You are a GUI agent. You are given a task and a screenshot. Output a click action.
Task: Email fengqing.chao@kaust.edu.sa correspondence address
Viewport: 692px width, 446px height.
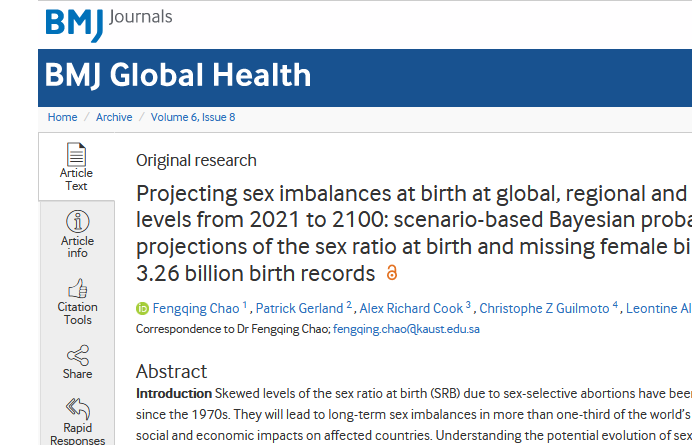point(406,328)
